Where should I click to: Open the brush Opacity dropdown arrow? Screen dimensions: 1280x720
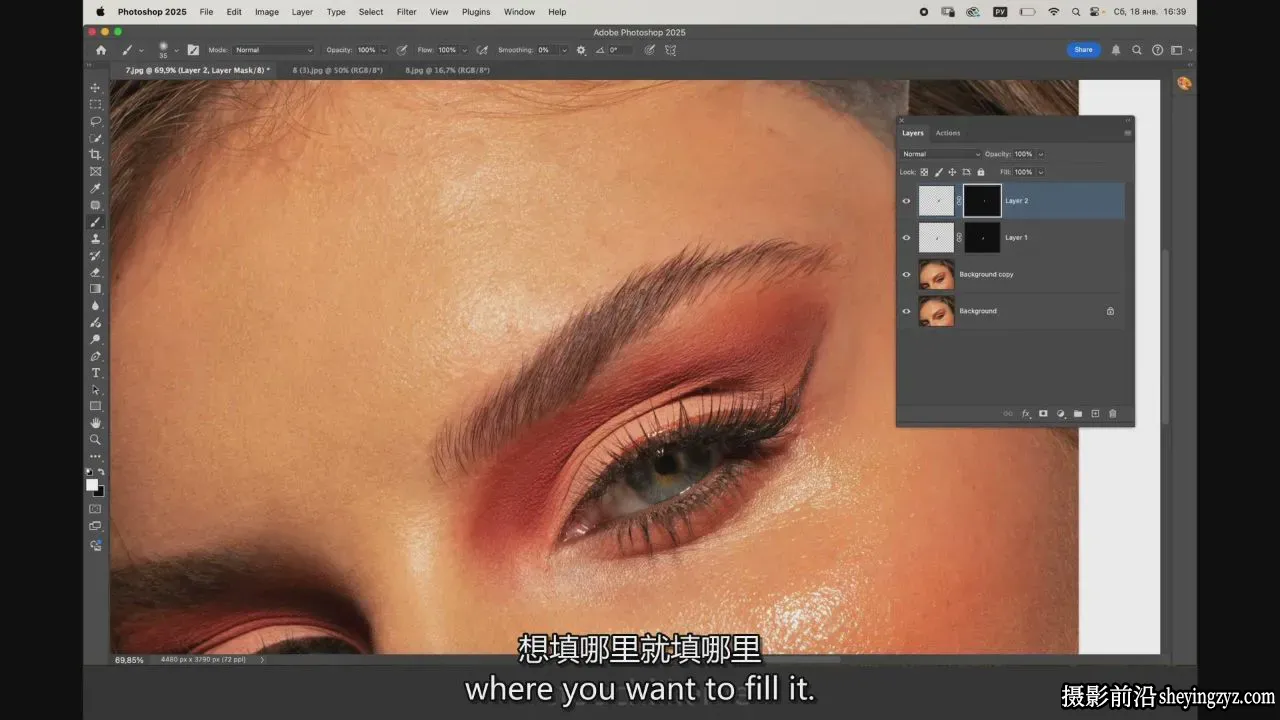pyautogui.click(x=384, y=50)
